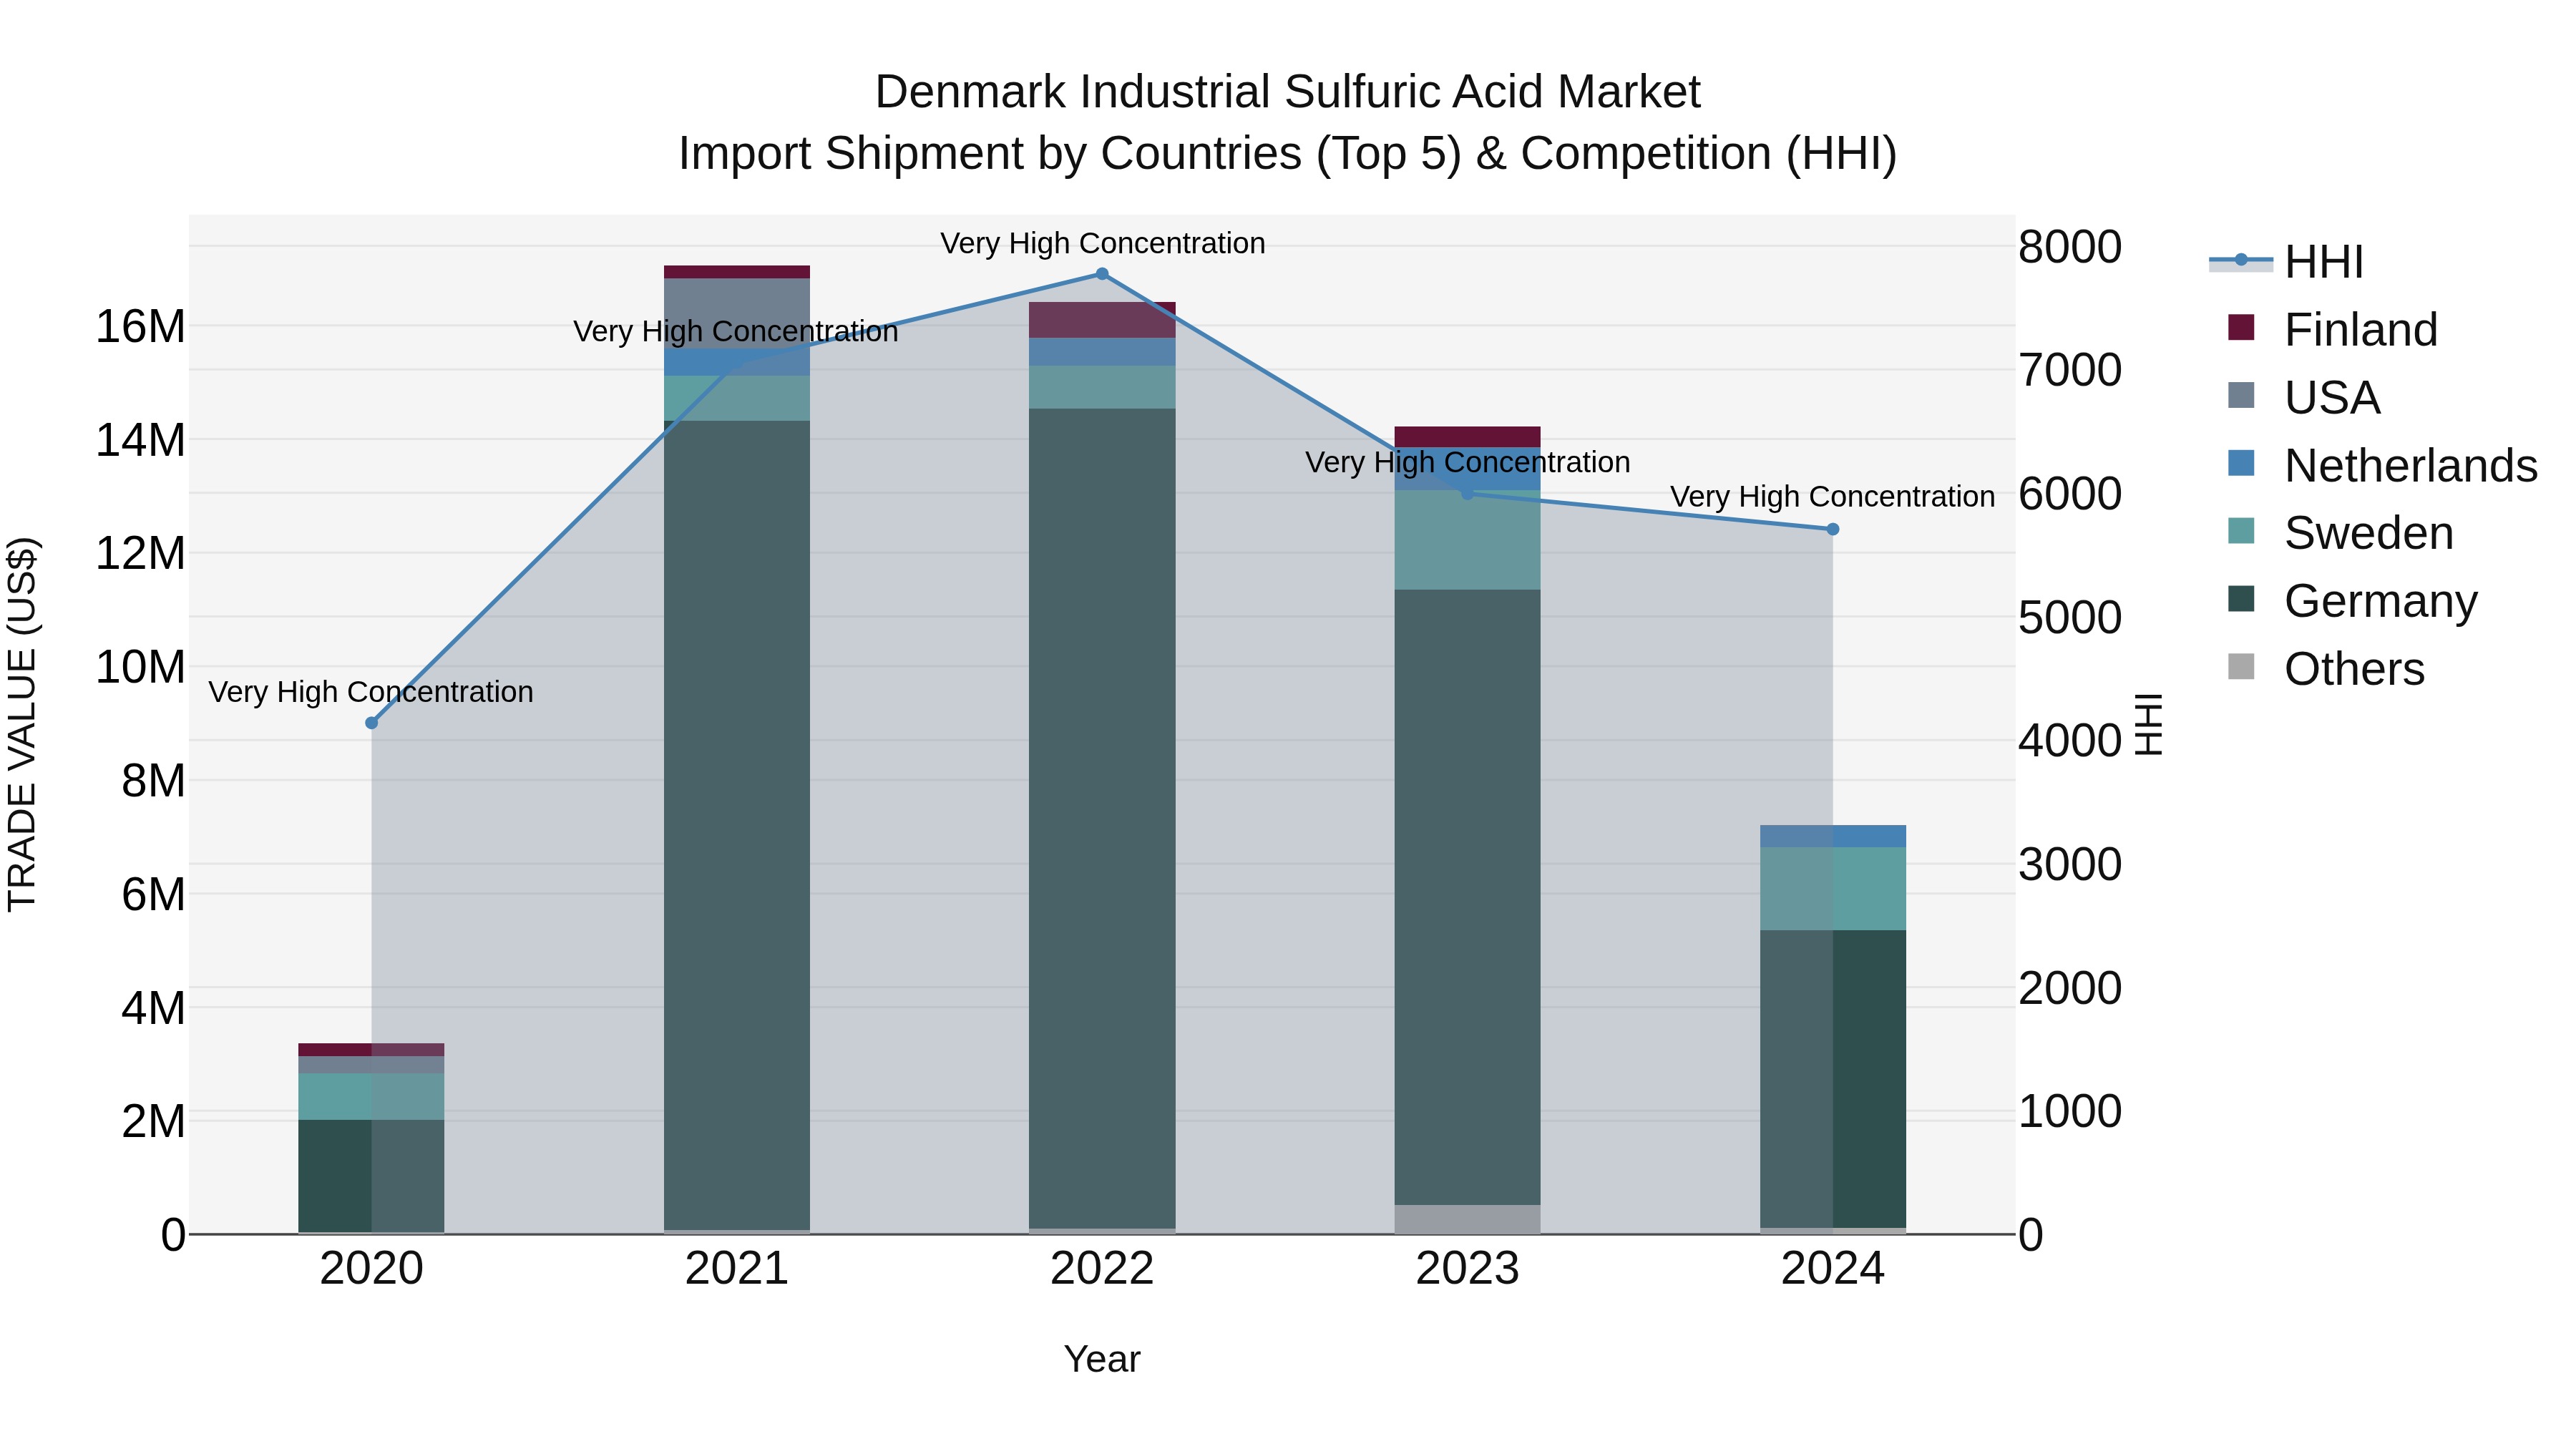Click the 10M tick on the trade value axis
This screenshot has width=2576, height=1449.
pyautogui.click(x=140, y=667)
